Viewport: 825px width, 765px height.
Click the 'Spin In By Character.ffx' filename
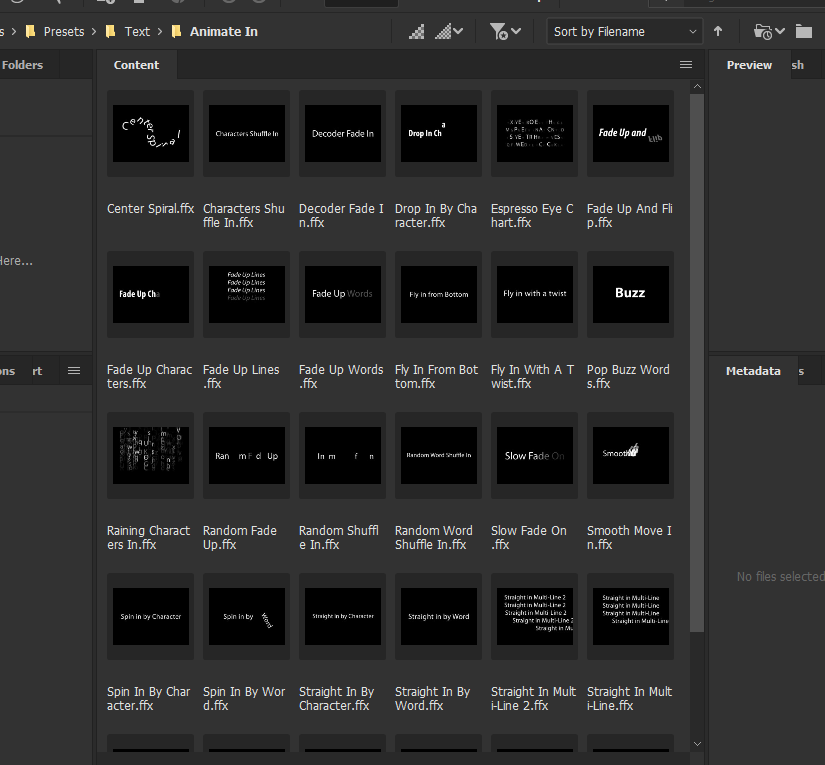click(x=148, y=698)
